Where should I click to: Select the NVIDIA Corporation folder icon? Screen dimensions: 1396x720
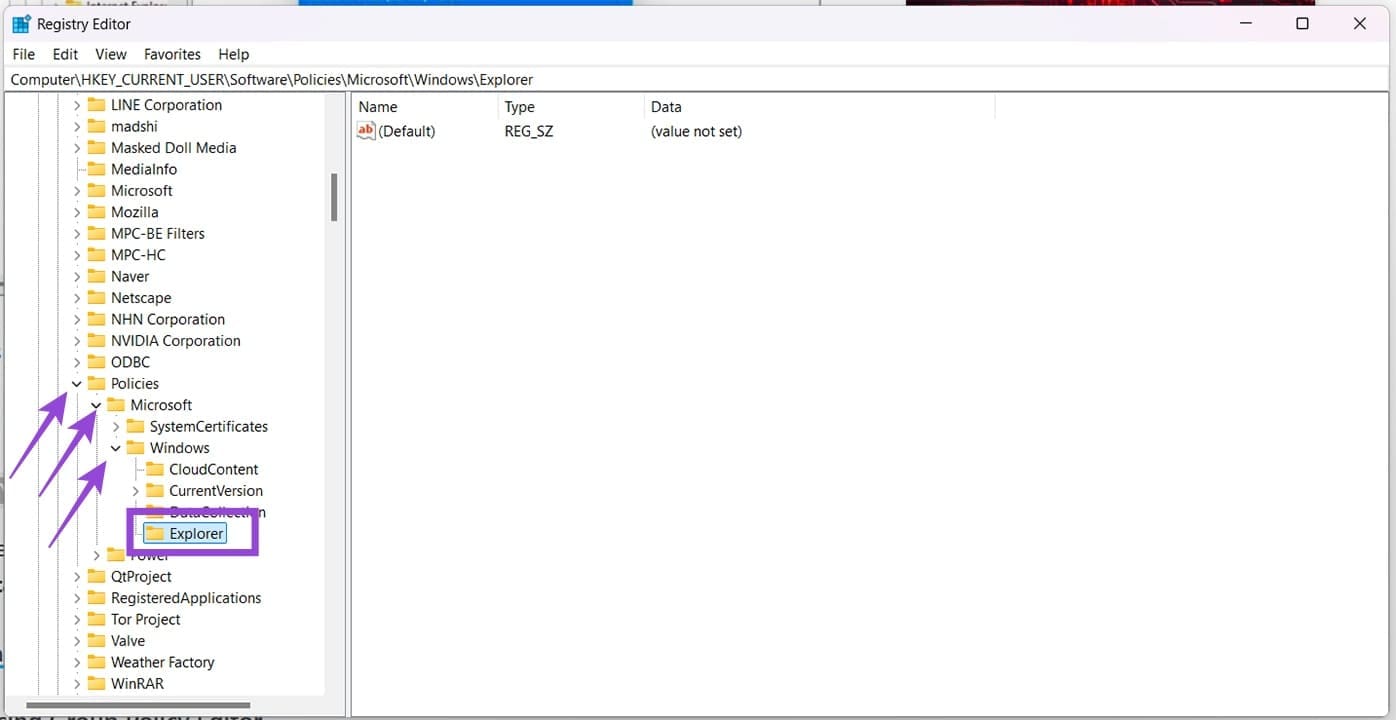[96, 341]
